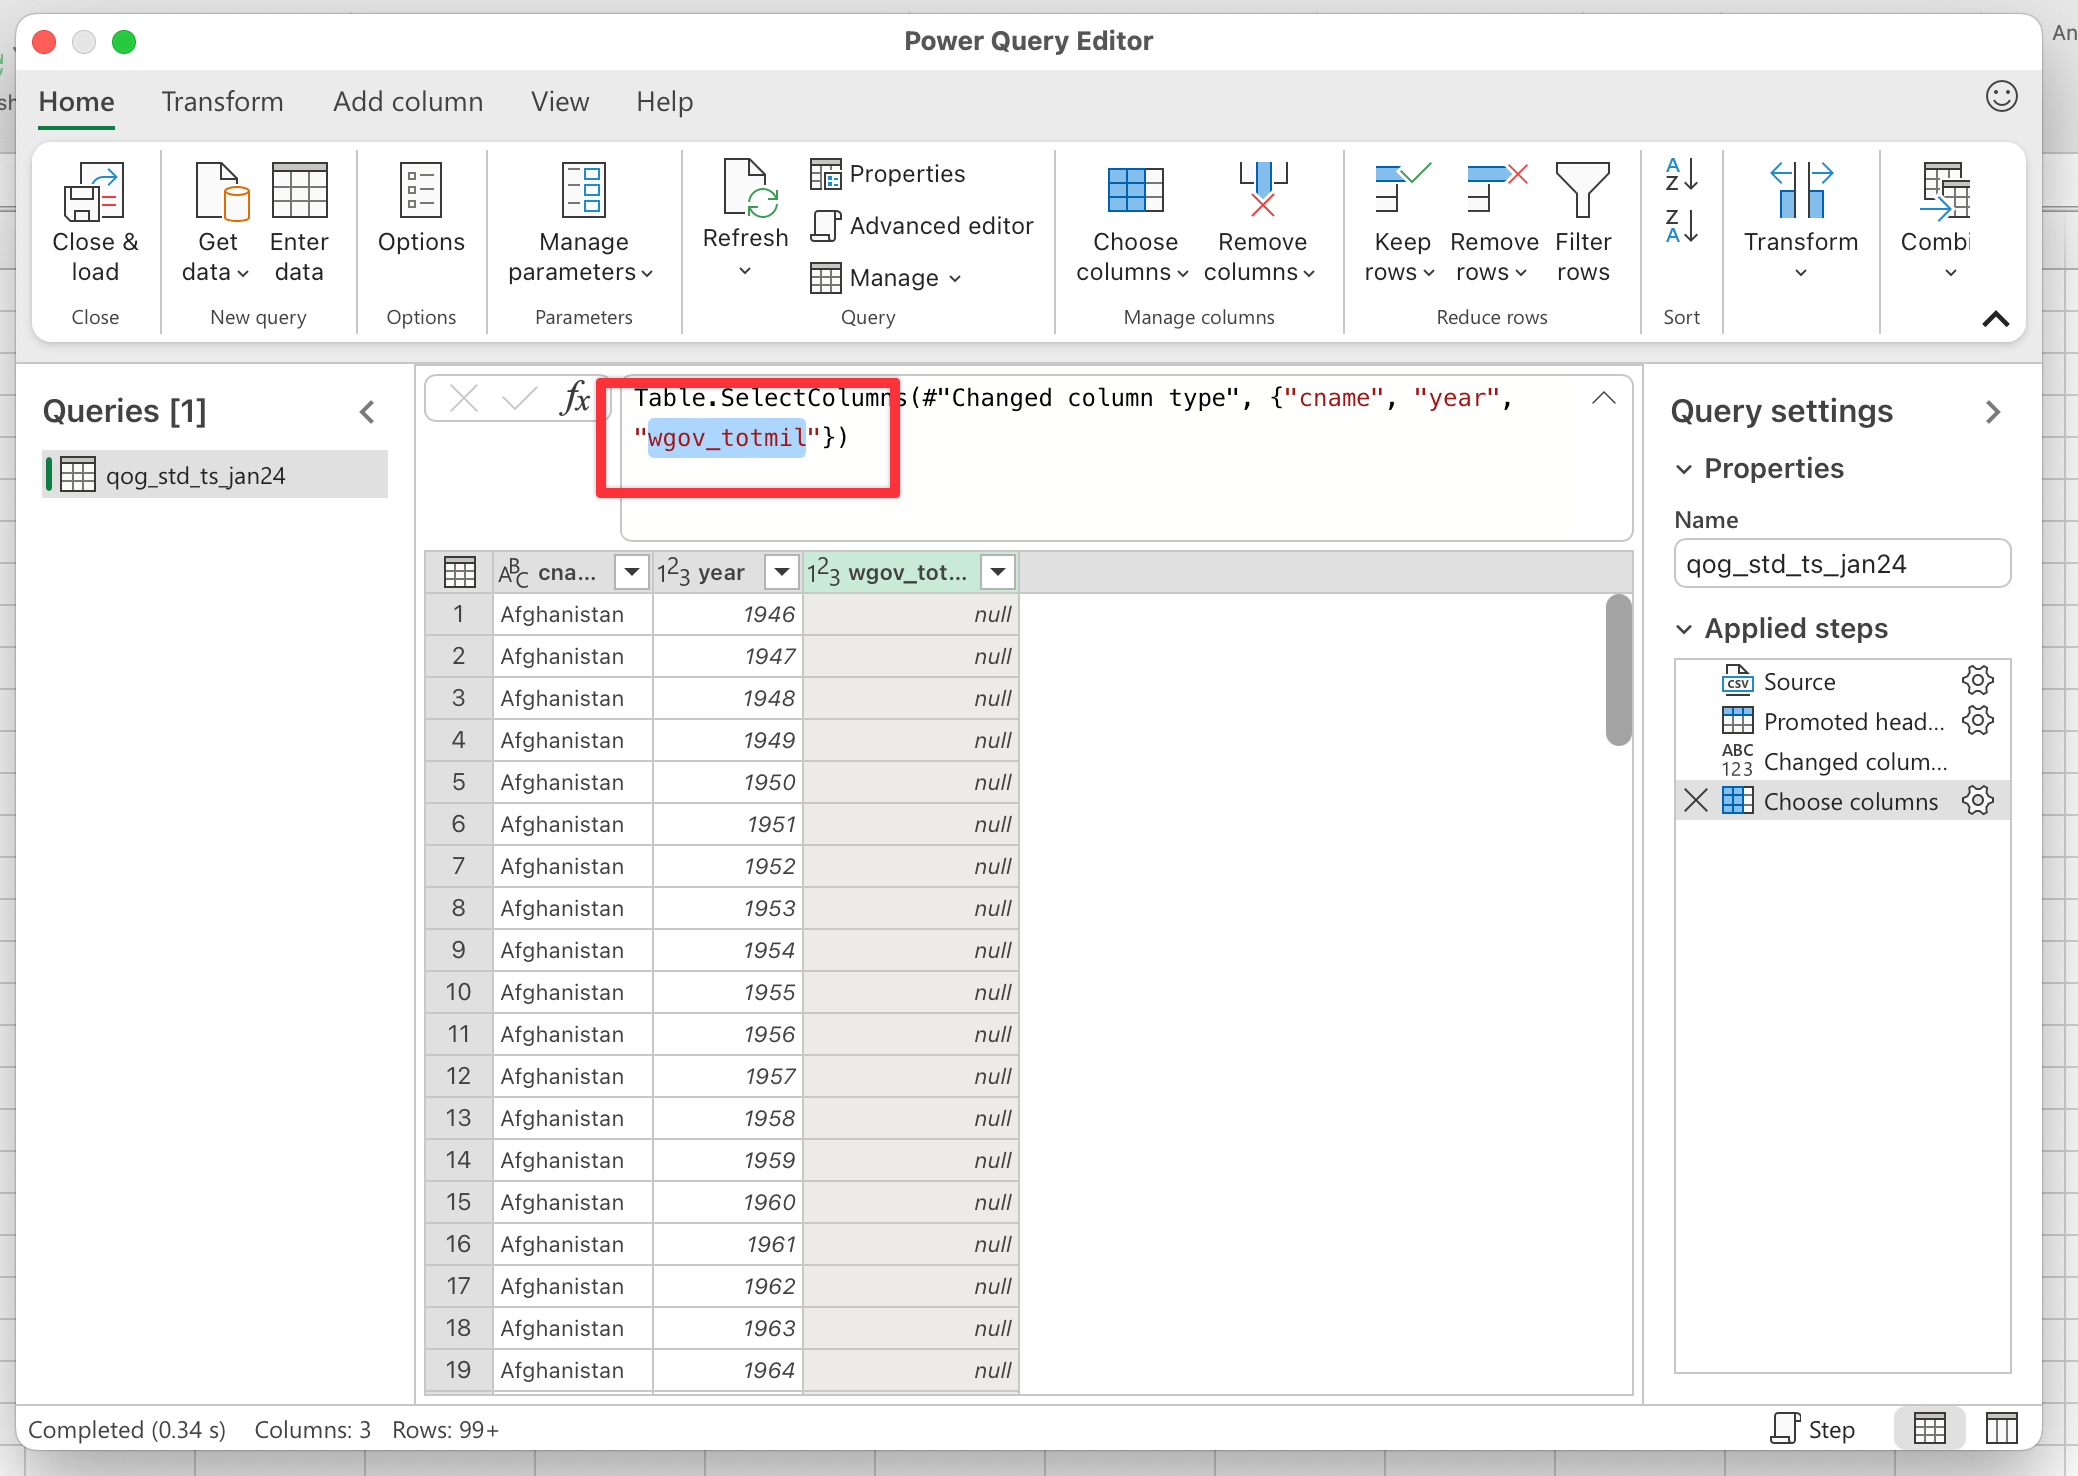2078x1476 pixels.
Task: Switch to data grid view
Action: (1929, 1429)
